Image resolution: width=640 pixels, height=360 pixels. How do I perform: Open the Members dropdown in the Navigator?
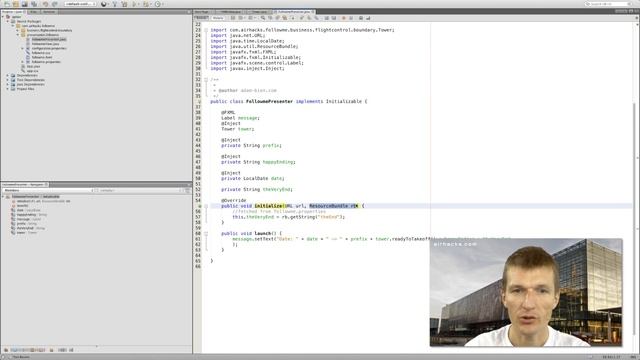48,190
